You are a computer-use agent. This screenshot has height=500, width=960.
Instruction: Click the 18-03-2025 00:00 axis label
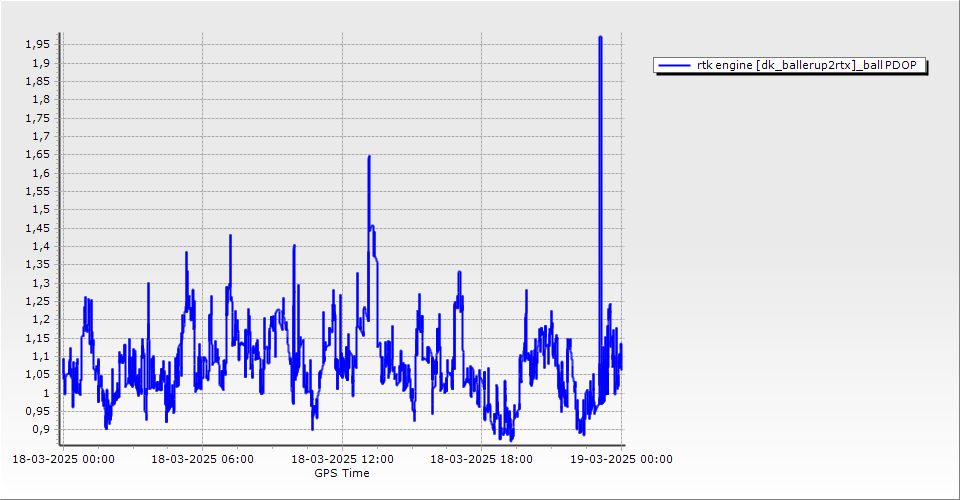point(63,459)
